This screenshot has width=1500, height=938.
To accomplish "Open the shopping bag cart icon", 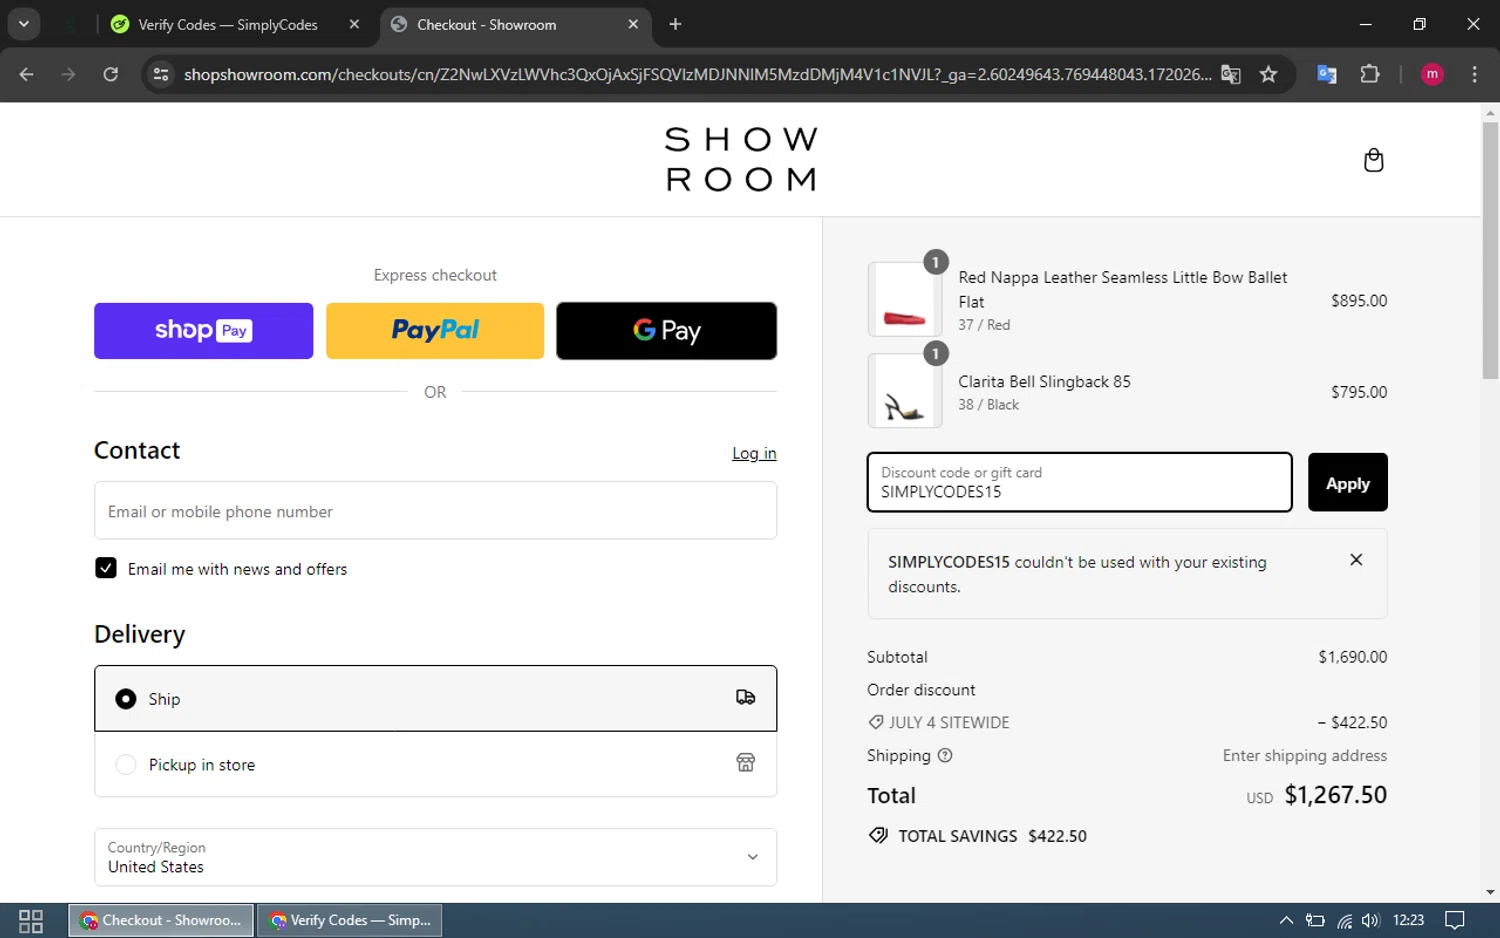I will pyautogui.click(x=1373, y=160).
